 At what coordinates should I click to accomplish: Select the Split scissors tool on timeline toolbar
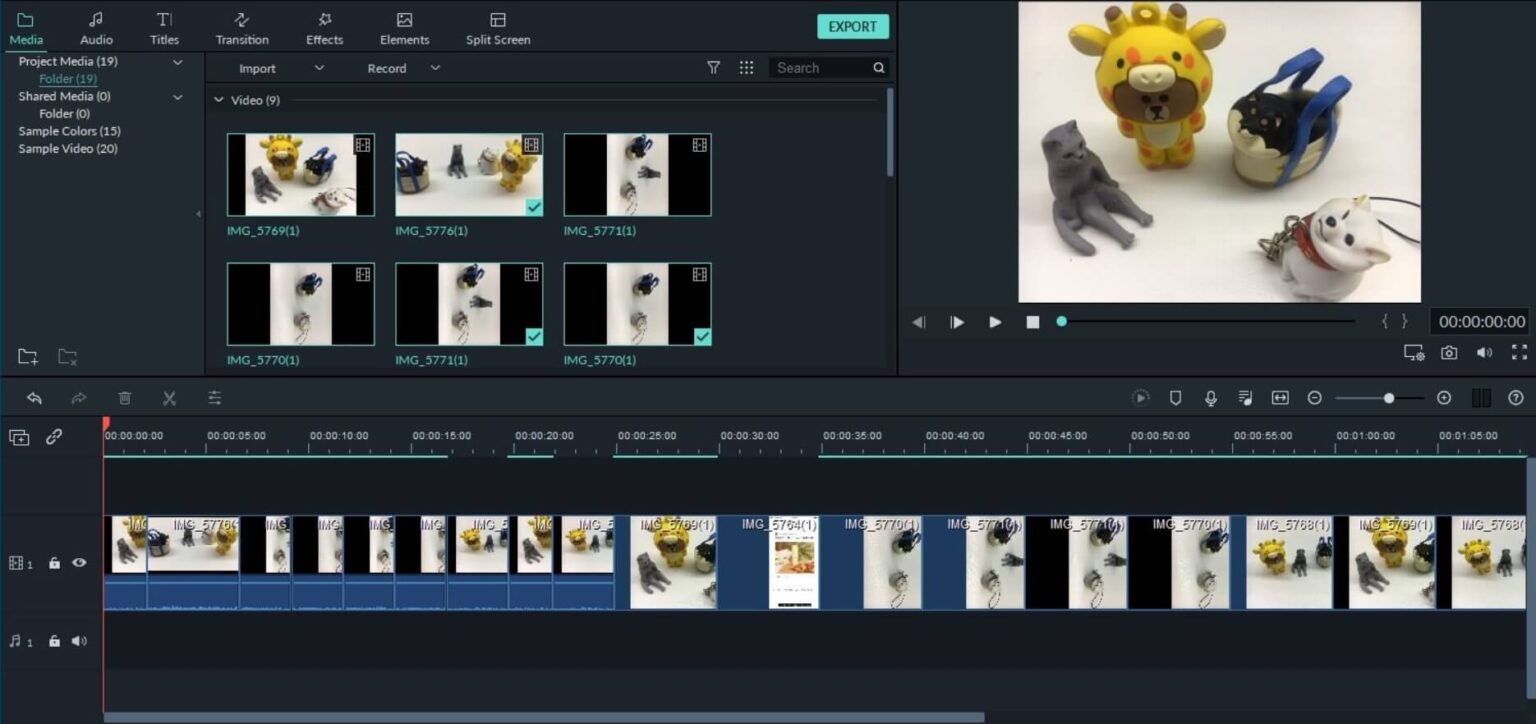(x=169, y=397)
